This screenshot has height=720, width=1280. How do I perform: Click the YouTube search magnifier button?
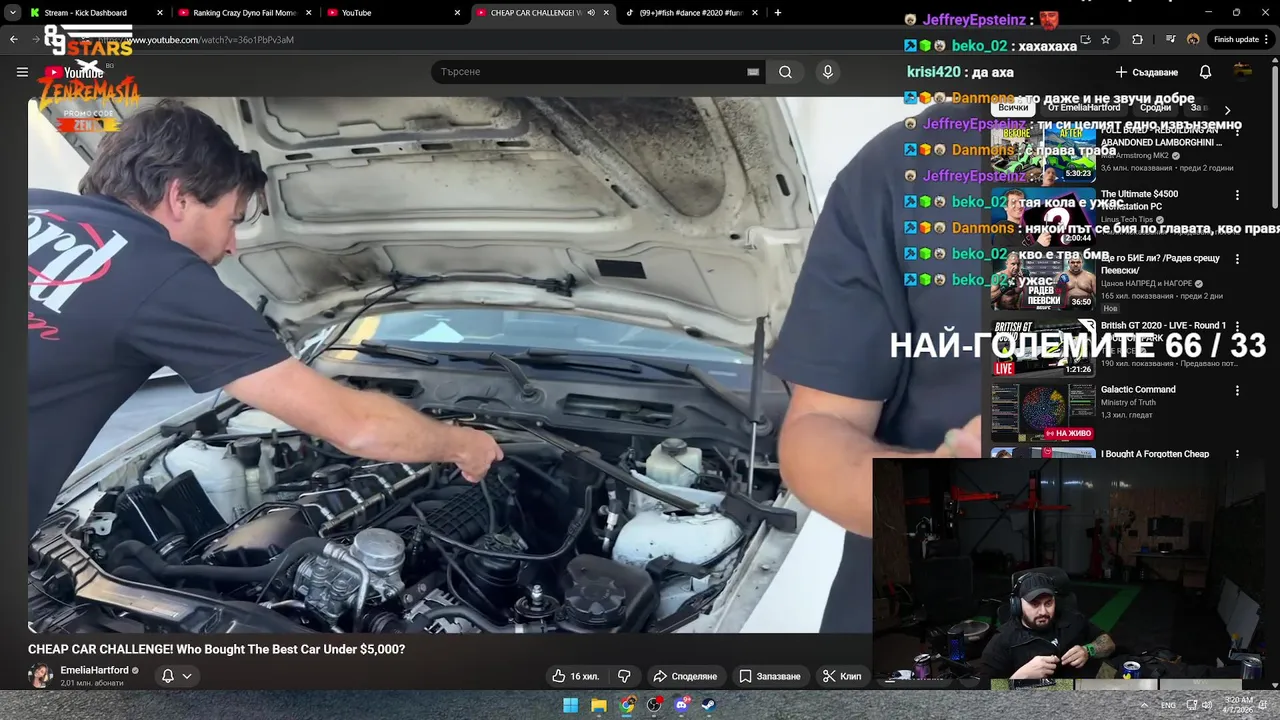coord(786,72)
